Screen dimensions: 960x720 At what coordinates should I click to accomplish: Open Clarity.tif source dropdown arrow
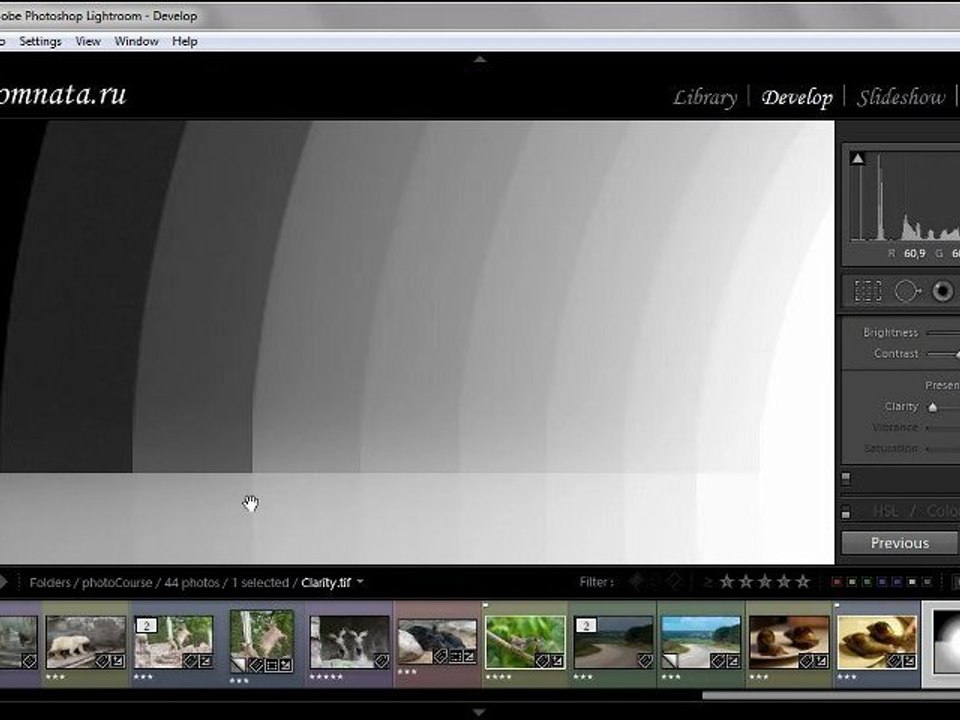(360, 582)
